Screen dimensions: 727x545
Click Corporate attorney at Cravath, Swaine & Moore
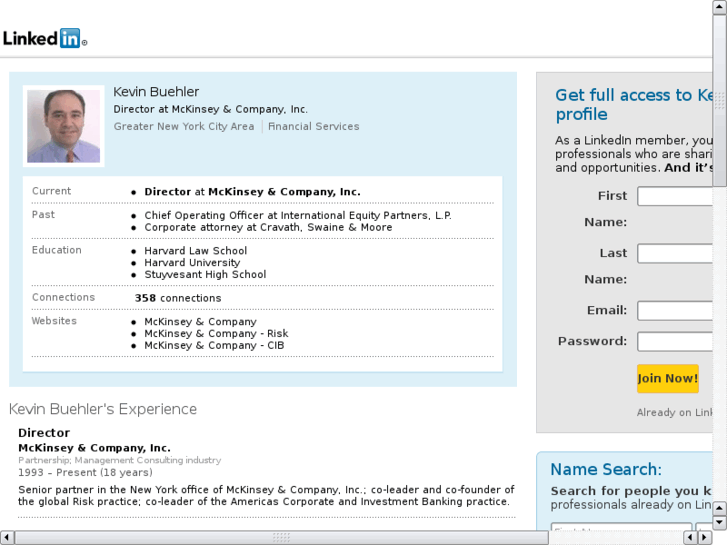(x=268, y=227)
